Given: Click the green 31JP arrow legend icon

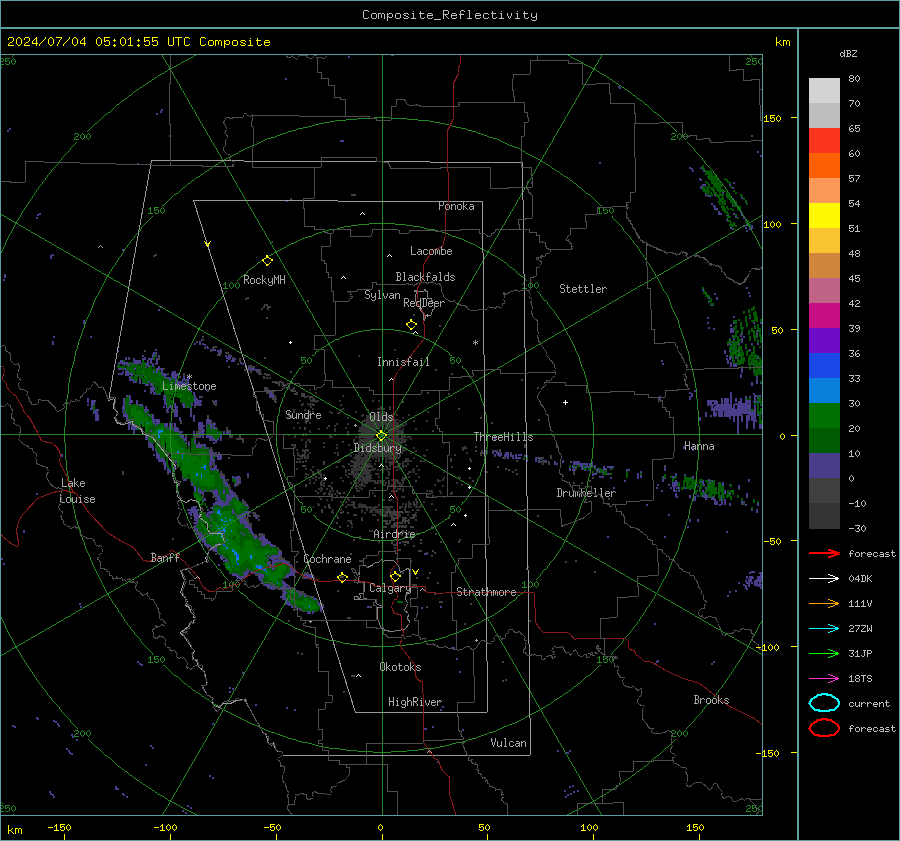Looking at the screenshot, I should (824, 653).
